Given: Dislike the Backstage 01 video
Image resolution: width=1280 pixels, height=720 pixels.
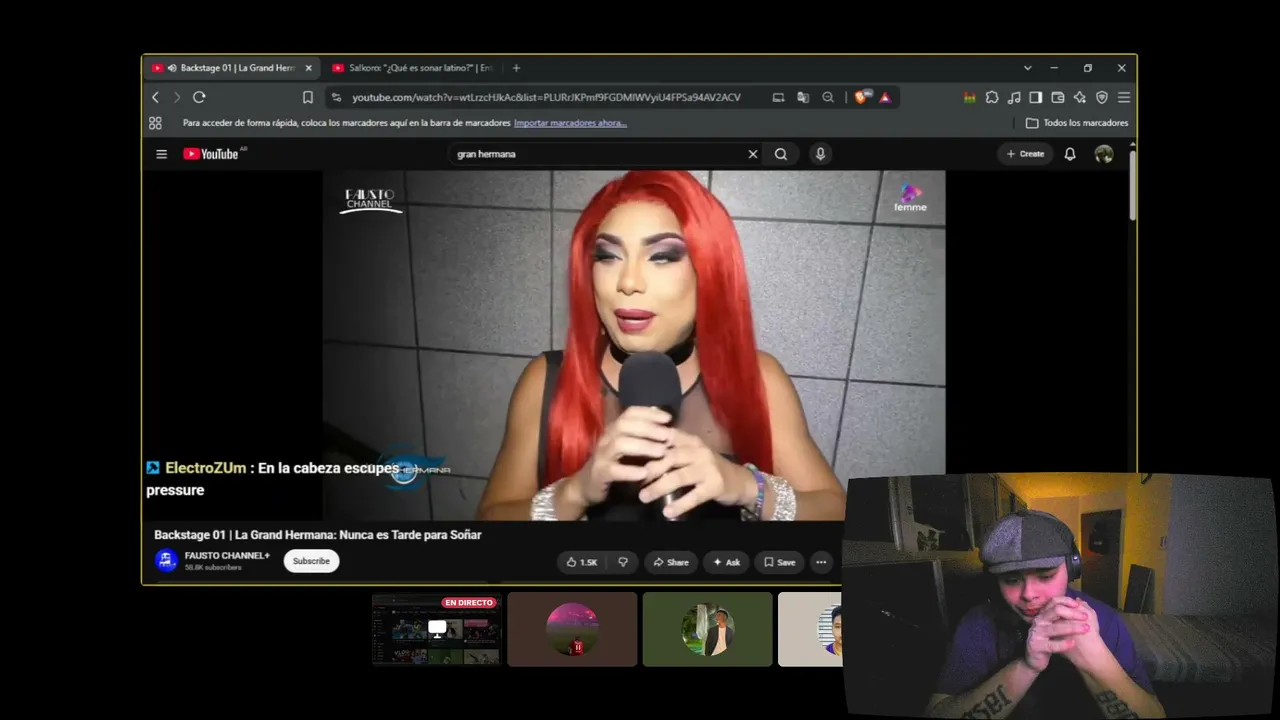Looking at the screenshot, I should 622,562.
